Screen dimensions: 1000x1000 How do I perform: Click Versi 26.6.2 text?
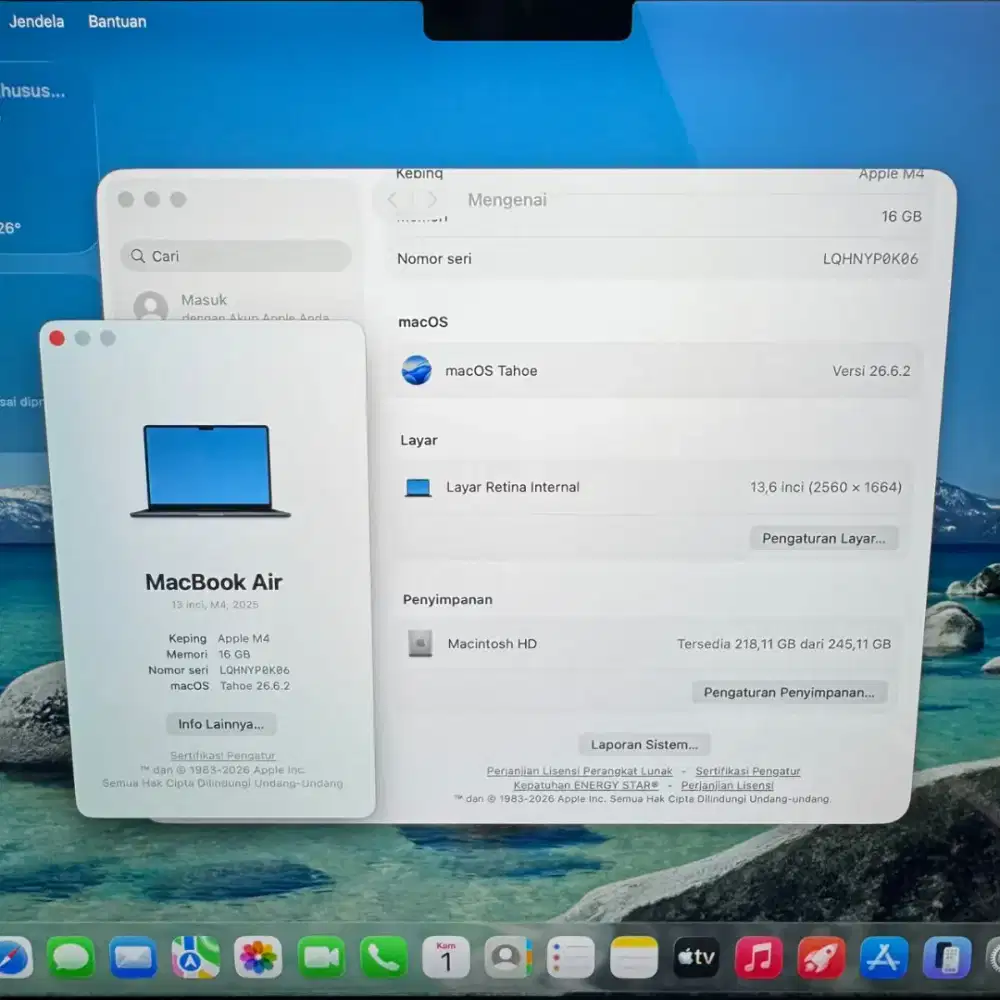[x=871, y=371]
